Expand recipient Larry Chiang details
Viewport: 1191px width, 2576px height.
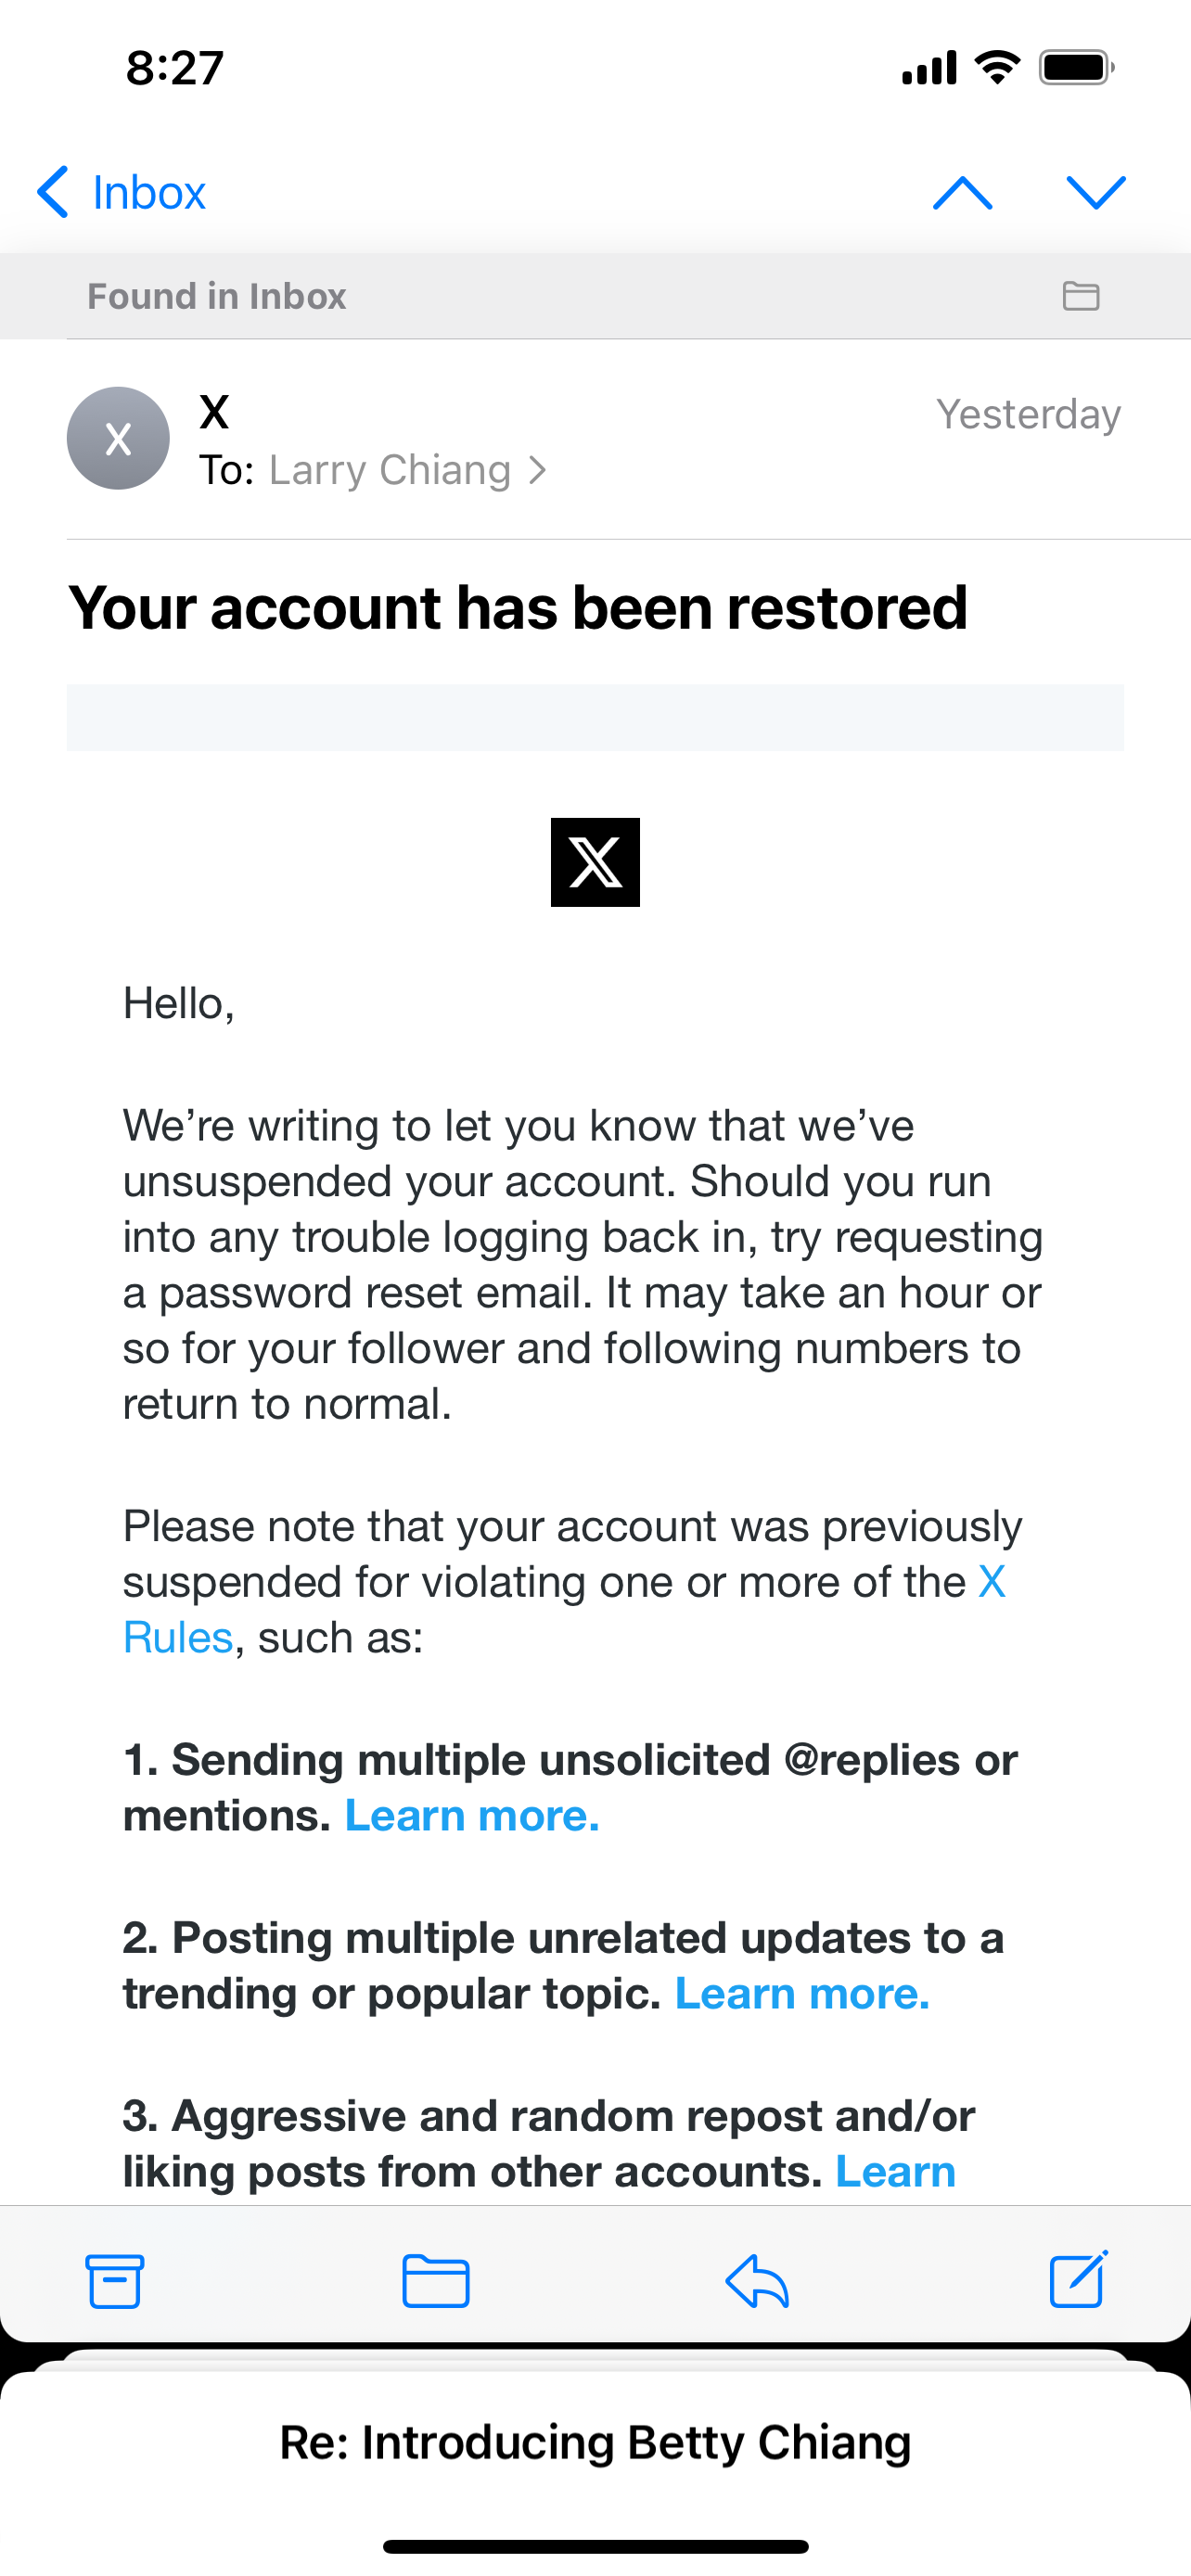click(405, 470)
